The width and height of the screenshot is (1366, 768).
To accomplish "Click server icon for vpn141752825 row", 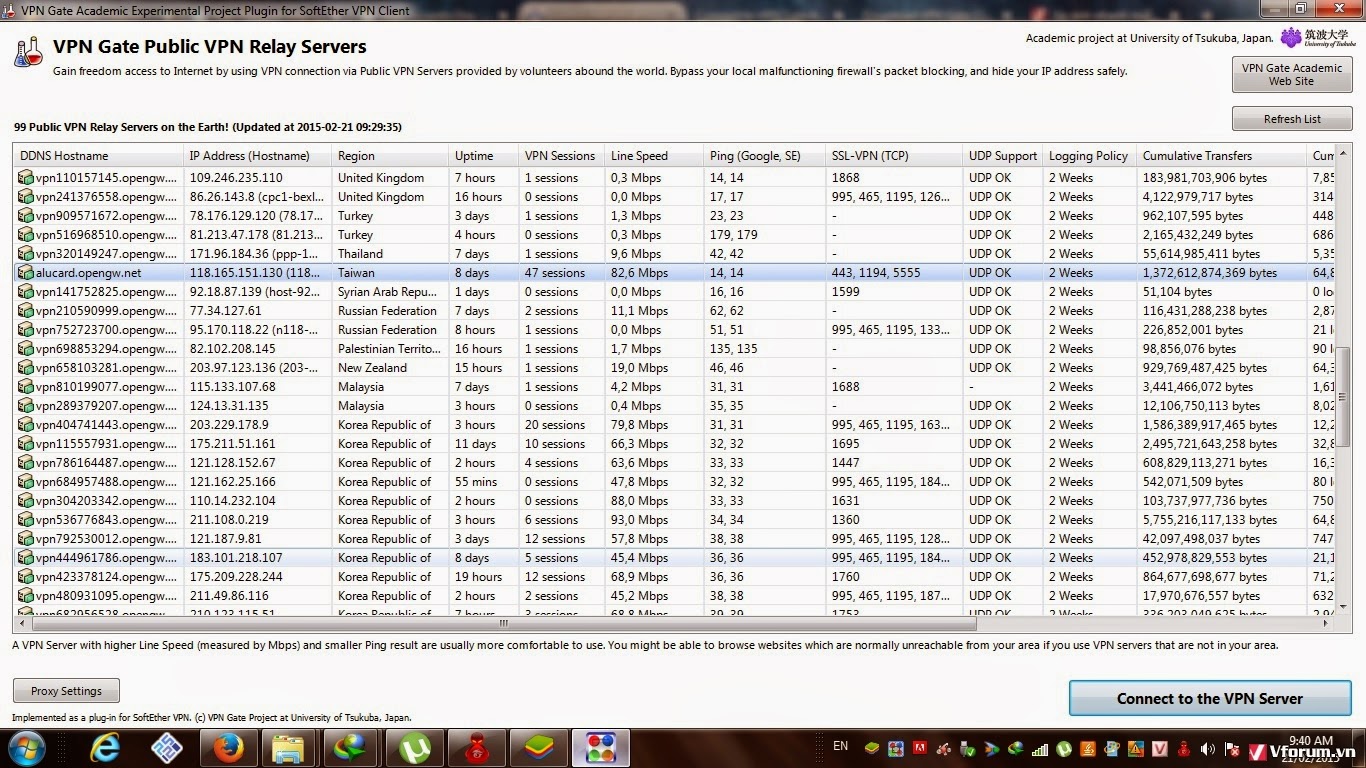I will 26,292.
